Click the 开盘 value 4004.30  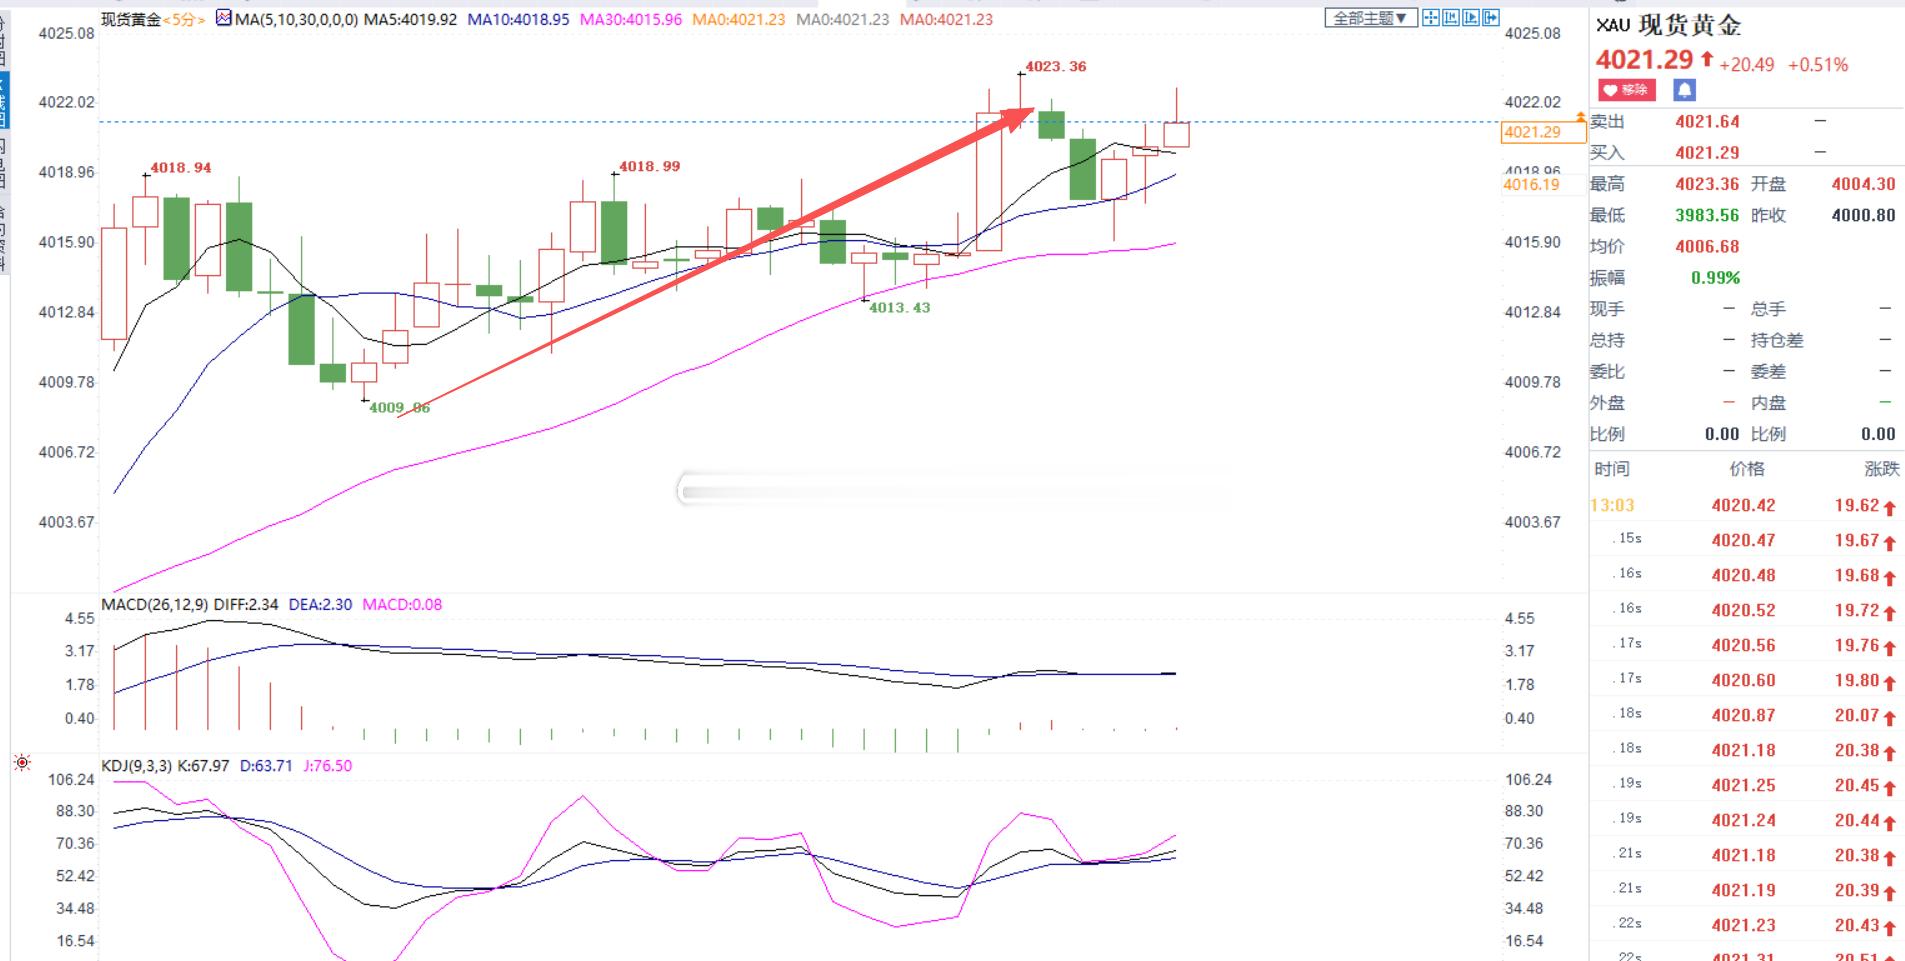click(1863, 184)
